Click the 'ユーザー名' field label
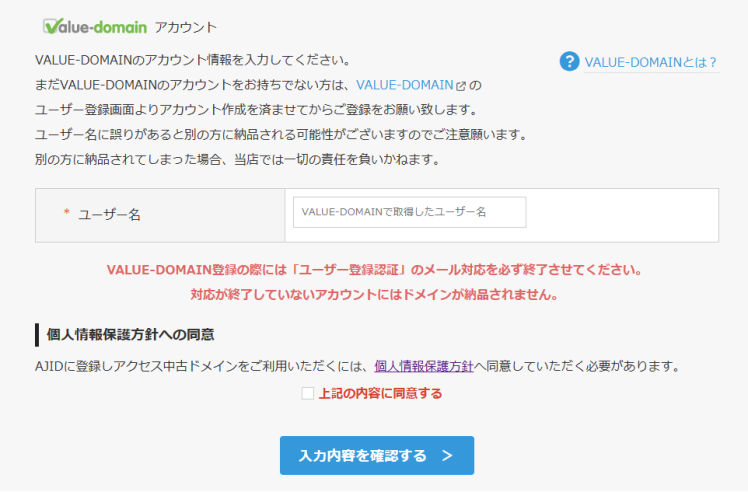This screenshot has height=492, width=748. point(109,215)
